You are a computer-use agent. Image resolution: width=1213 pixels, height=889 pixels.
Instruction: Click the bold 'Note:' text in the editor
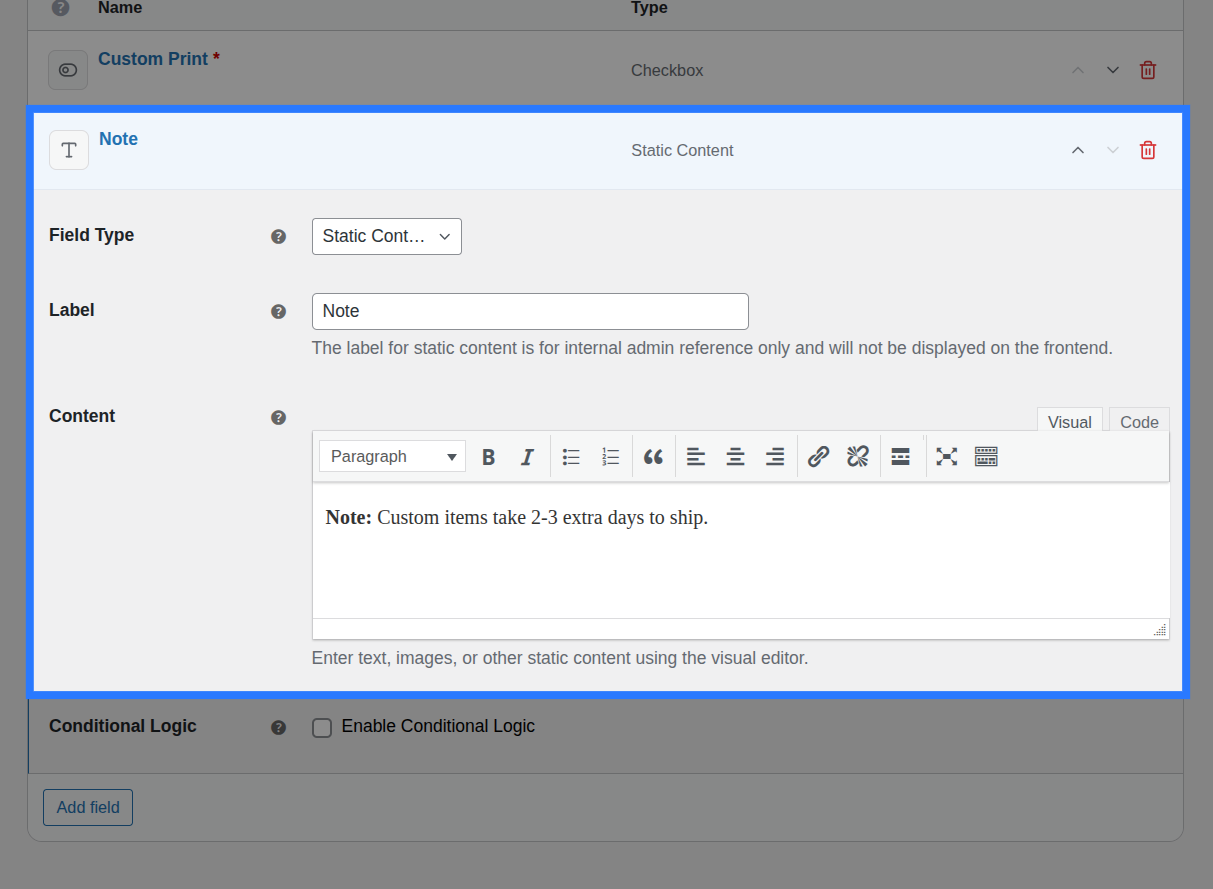[349, 518]
